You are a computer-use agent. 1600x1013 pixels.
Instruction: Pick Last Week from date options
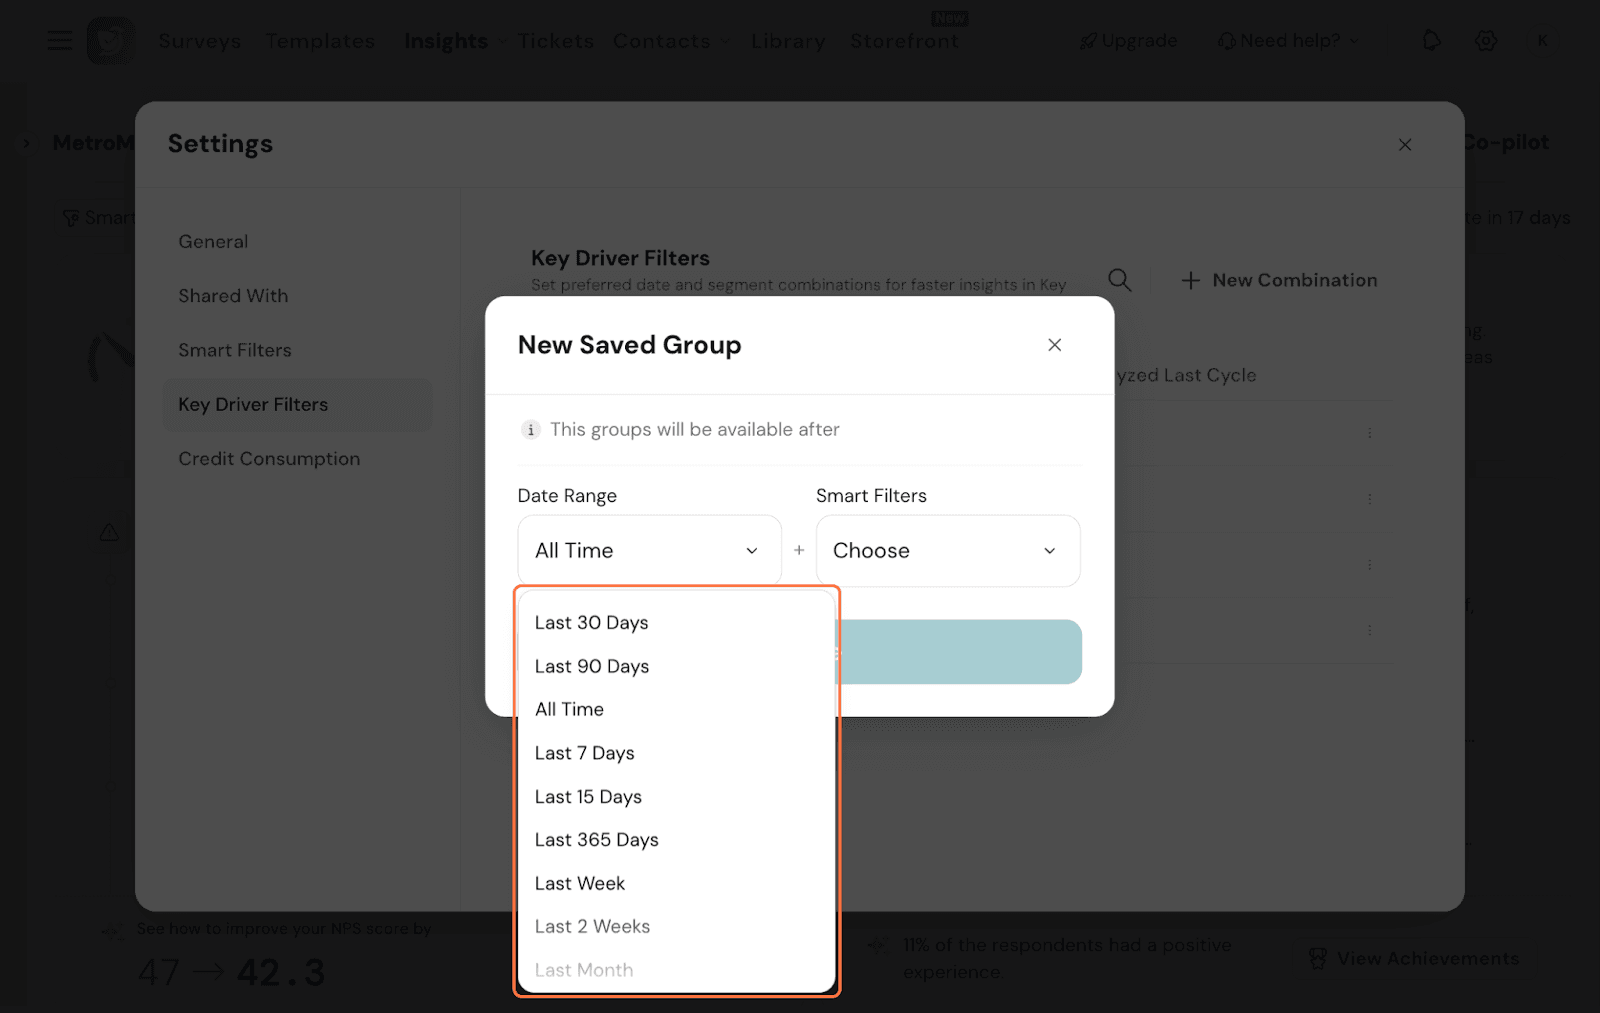tap(579, 884)
